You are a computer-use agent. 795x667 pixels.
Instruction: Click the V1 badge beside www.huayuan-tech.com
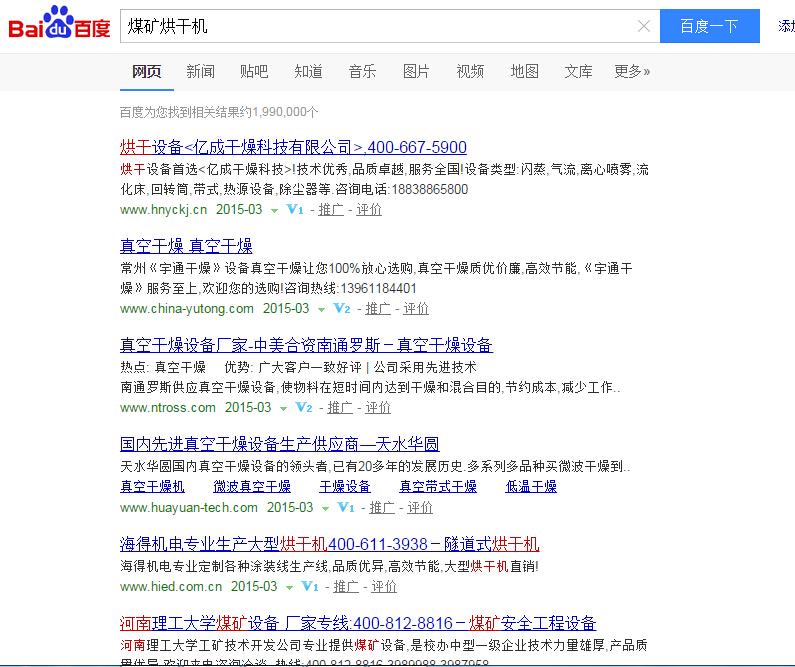[346, 508]
